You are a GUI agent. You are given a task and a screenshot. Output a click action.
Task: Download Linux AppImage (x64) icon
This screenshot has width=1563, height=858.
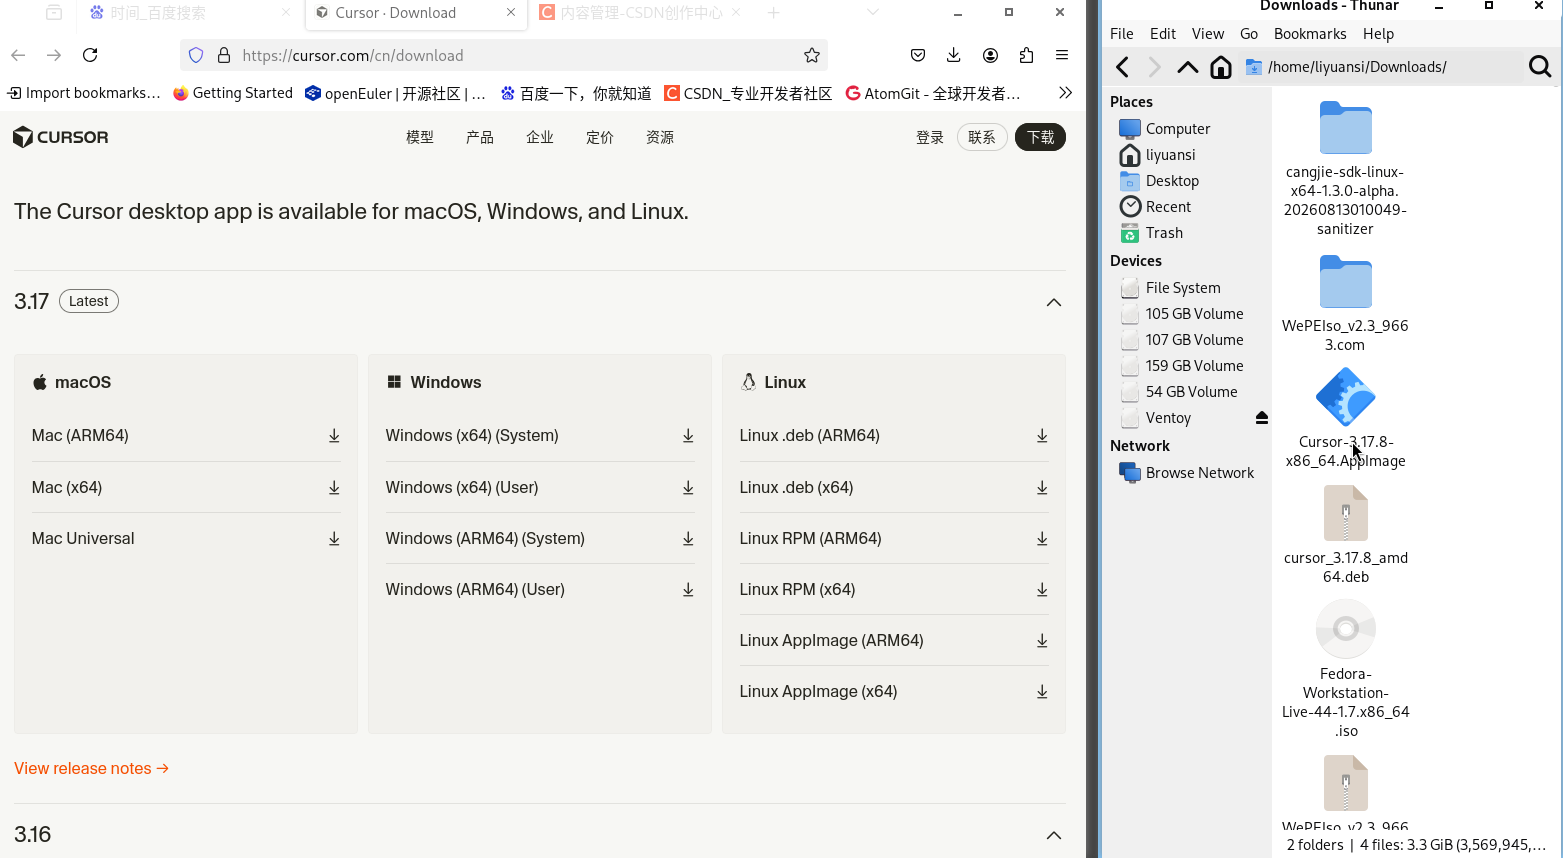tap(1042, 692)
